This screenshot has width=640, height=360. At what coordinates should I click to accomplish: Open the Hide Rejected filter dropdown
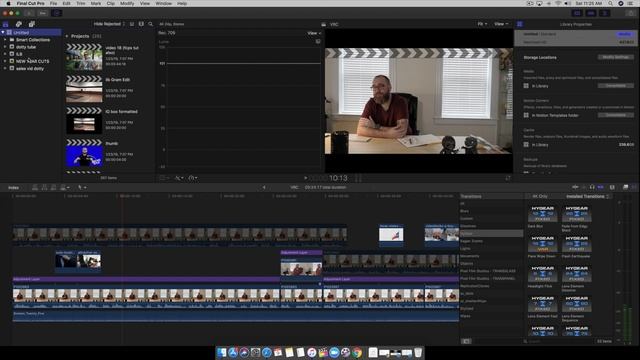pyautogui.click(x=109, y=24)
